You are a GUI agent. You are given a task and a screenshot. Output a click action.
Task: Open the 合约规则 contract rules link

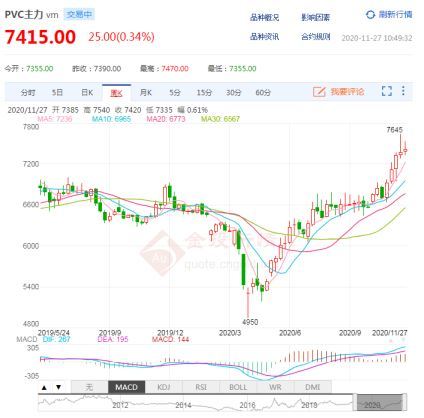(x=316, y=36)
